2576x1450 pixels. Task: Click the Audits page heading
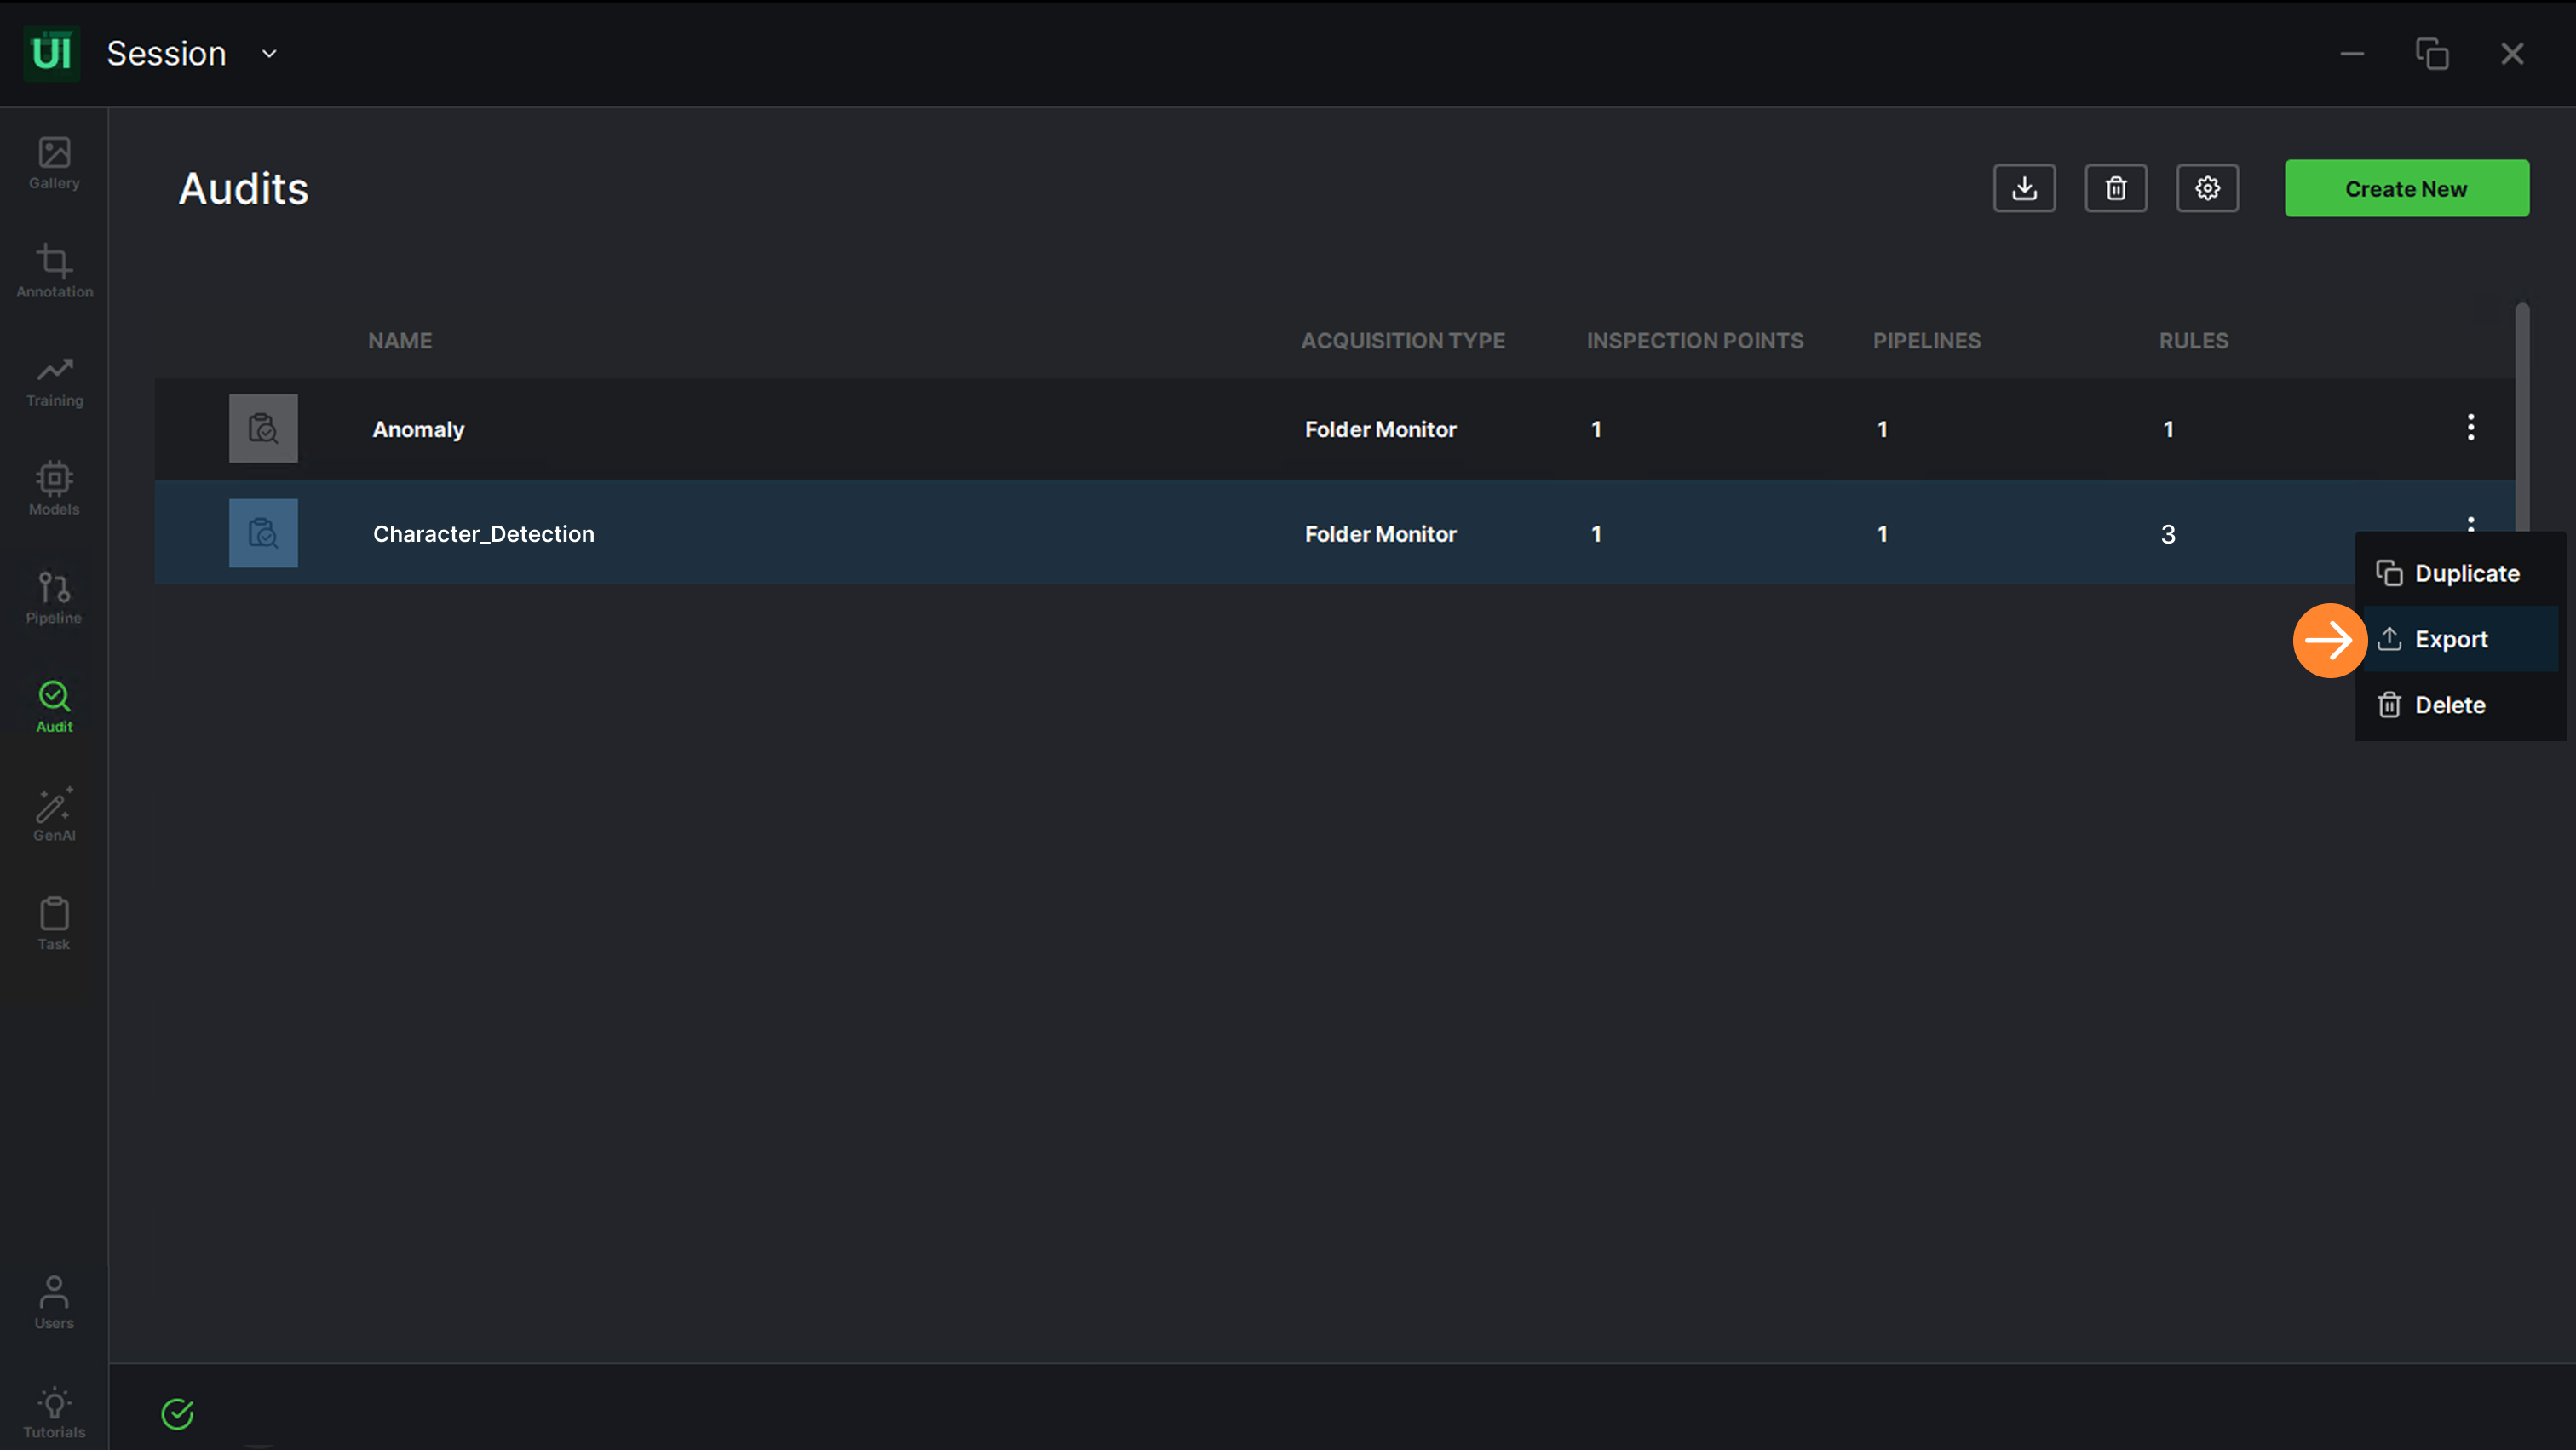pos(243,188)
